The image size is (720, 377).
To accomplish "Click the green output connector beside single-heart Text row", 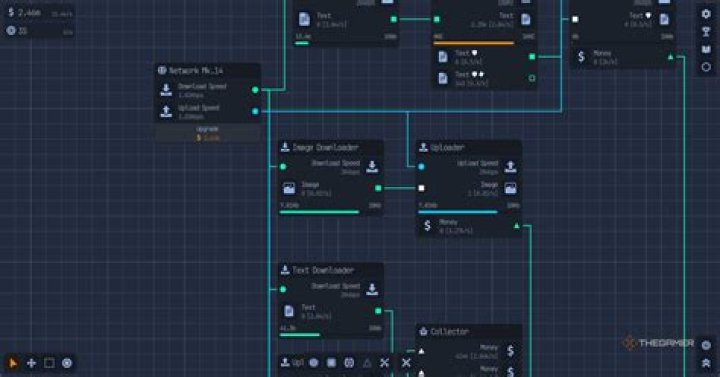I will tap(532, 57).
